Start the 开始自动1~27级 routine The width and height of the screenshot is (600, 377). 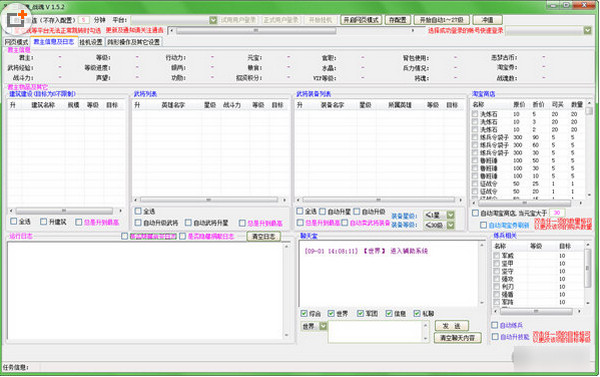coord(442,20)
